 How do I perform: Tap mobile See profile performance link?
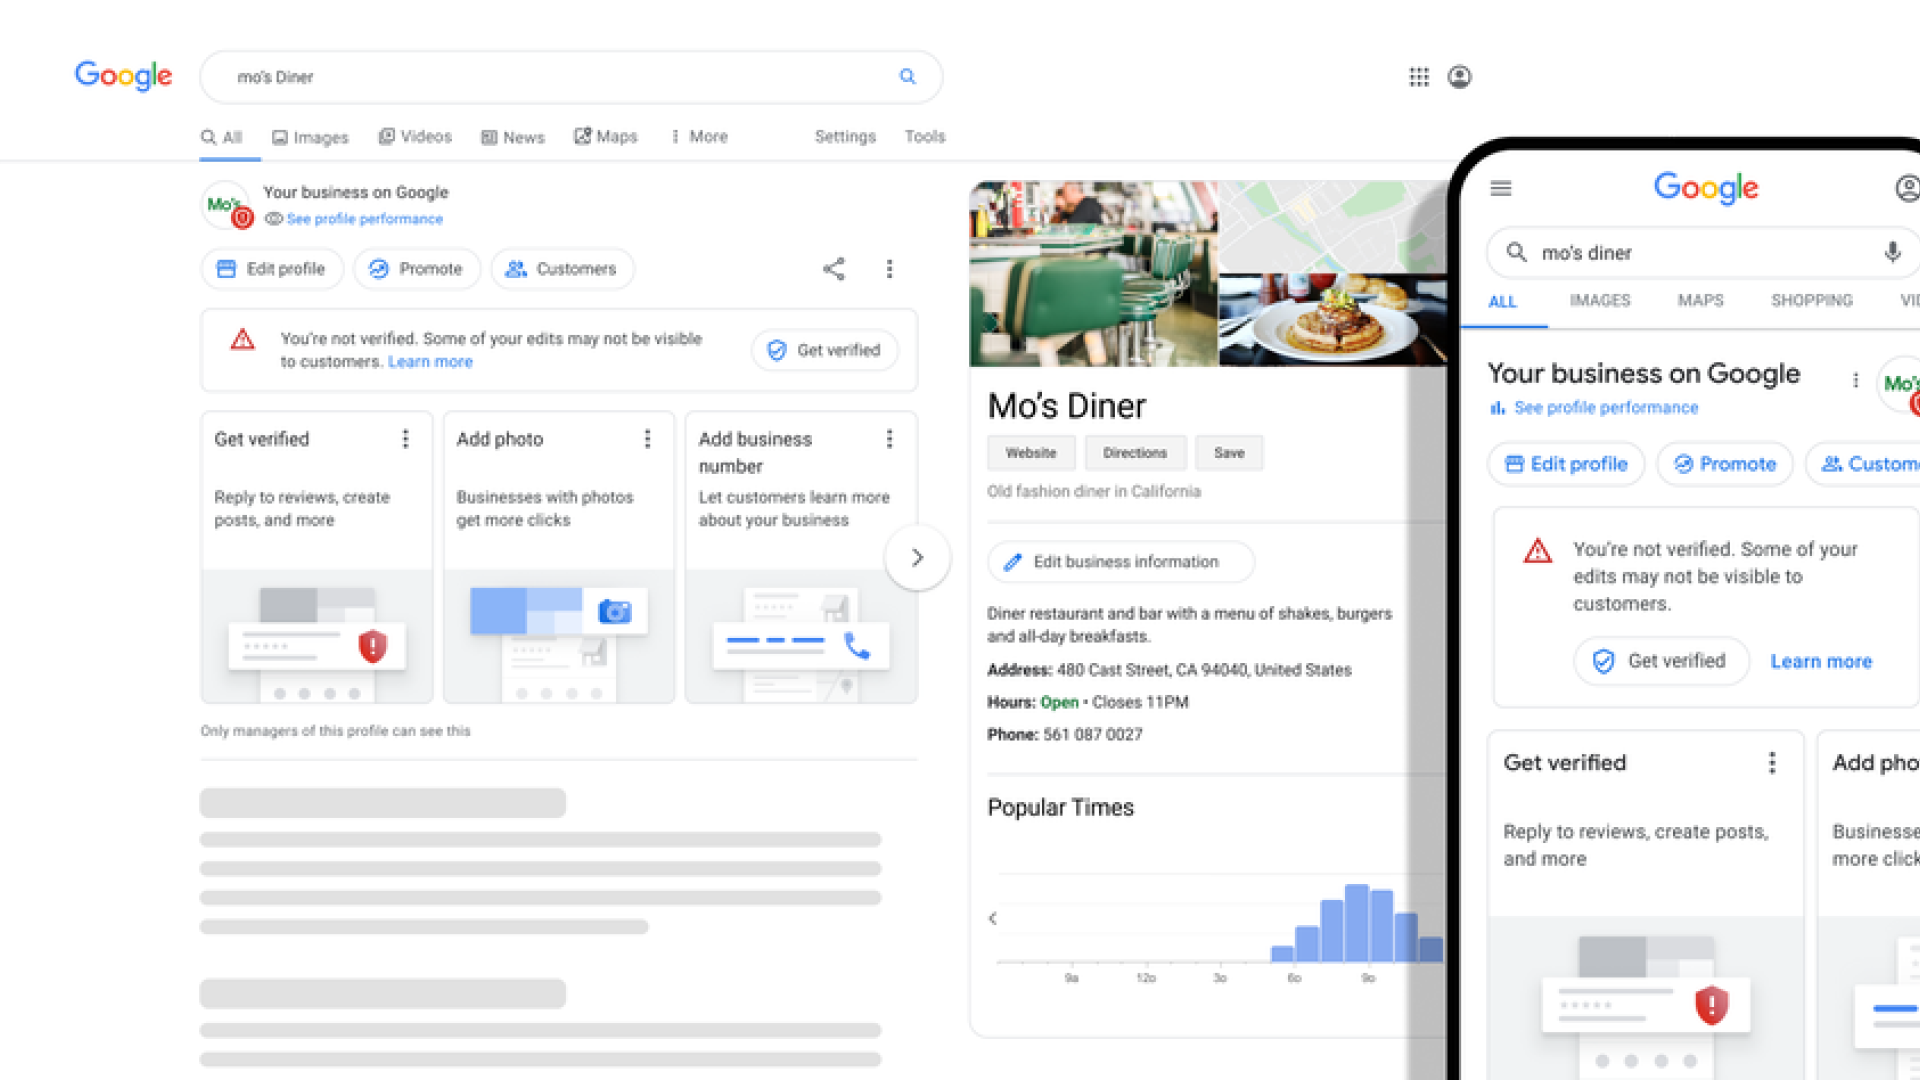1605,407
